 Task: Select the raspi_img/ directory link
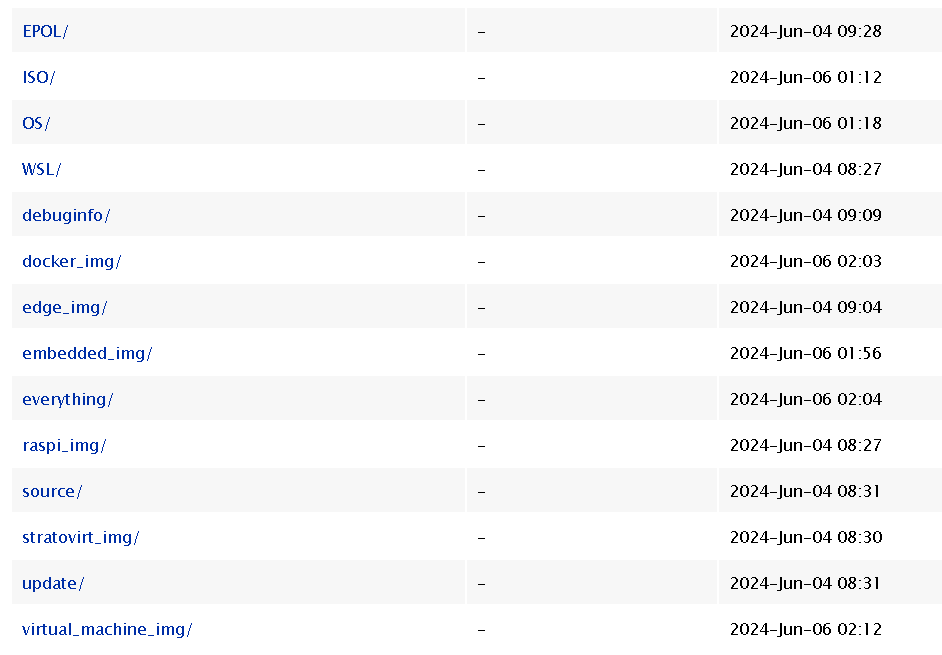tap(64, 445)
